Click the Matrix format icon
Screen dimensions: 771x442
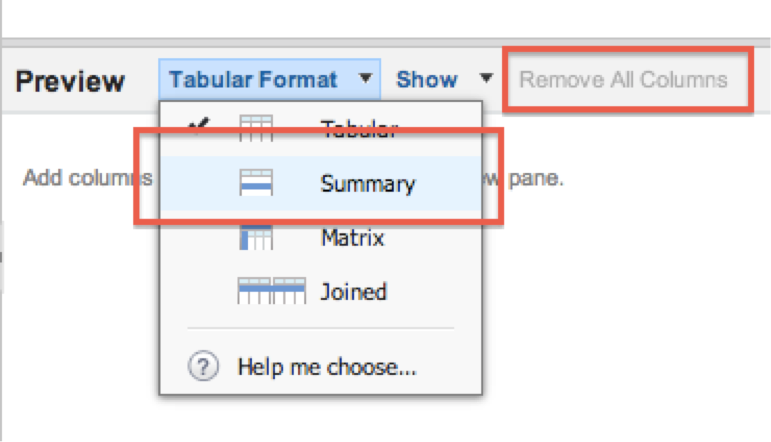(256, 238)
